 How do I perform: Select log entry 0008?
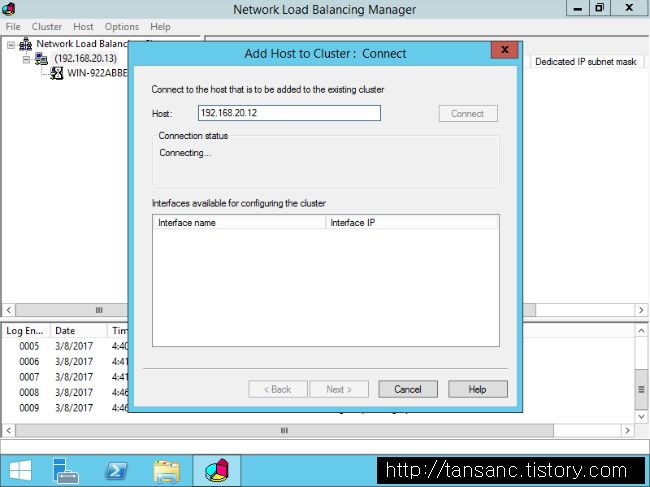[x=29, y=392]
